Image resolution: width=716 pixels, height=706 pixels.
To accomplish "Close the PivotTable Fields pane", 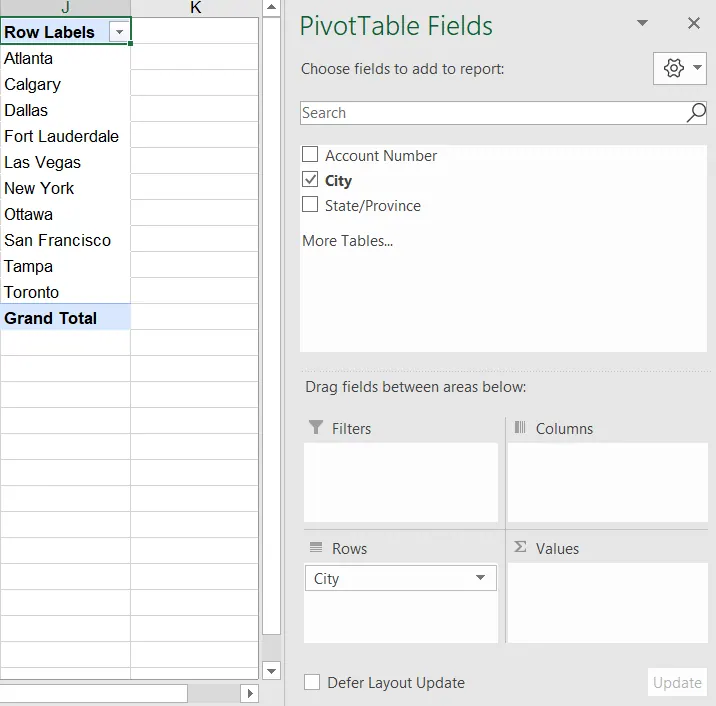I will point(694,24).
